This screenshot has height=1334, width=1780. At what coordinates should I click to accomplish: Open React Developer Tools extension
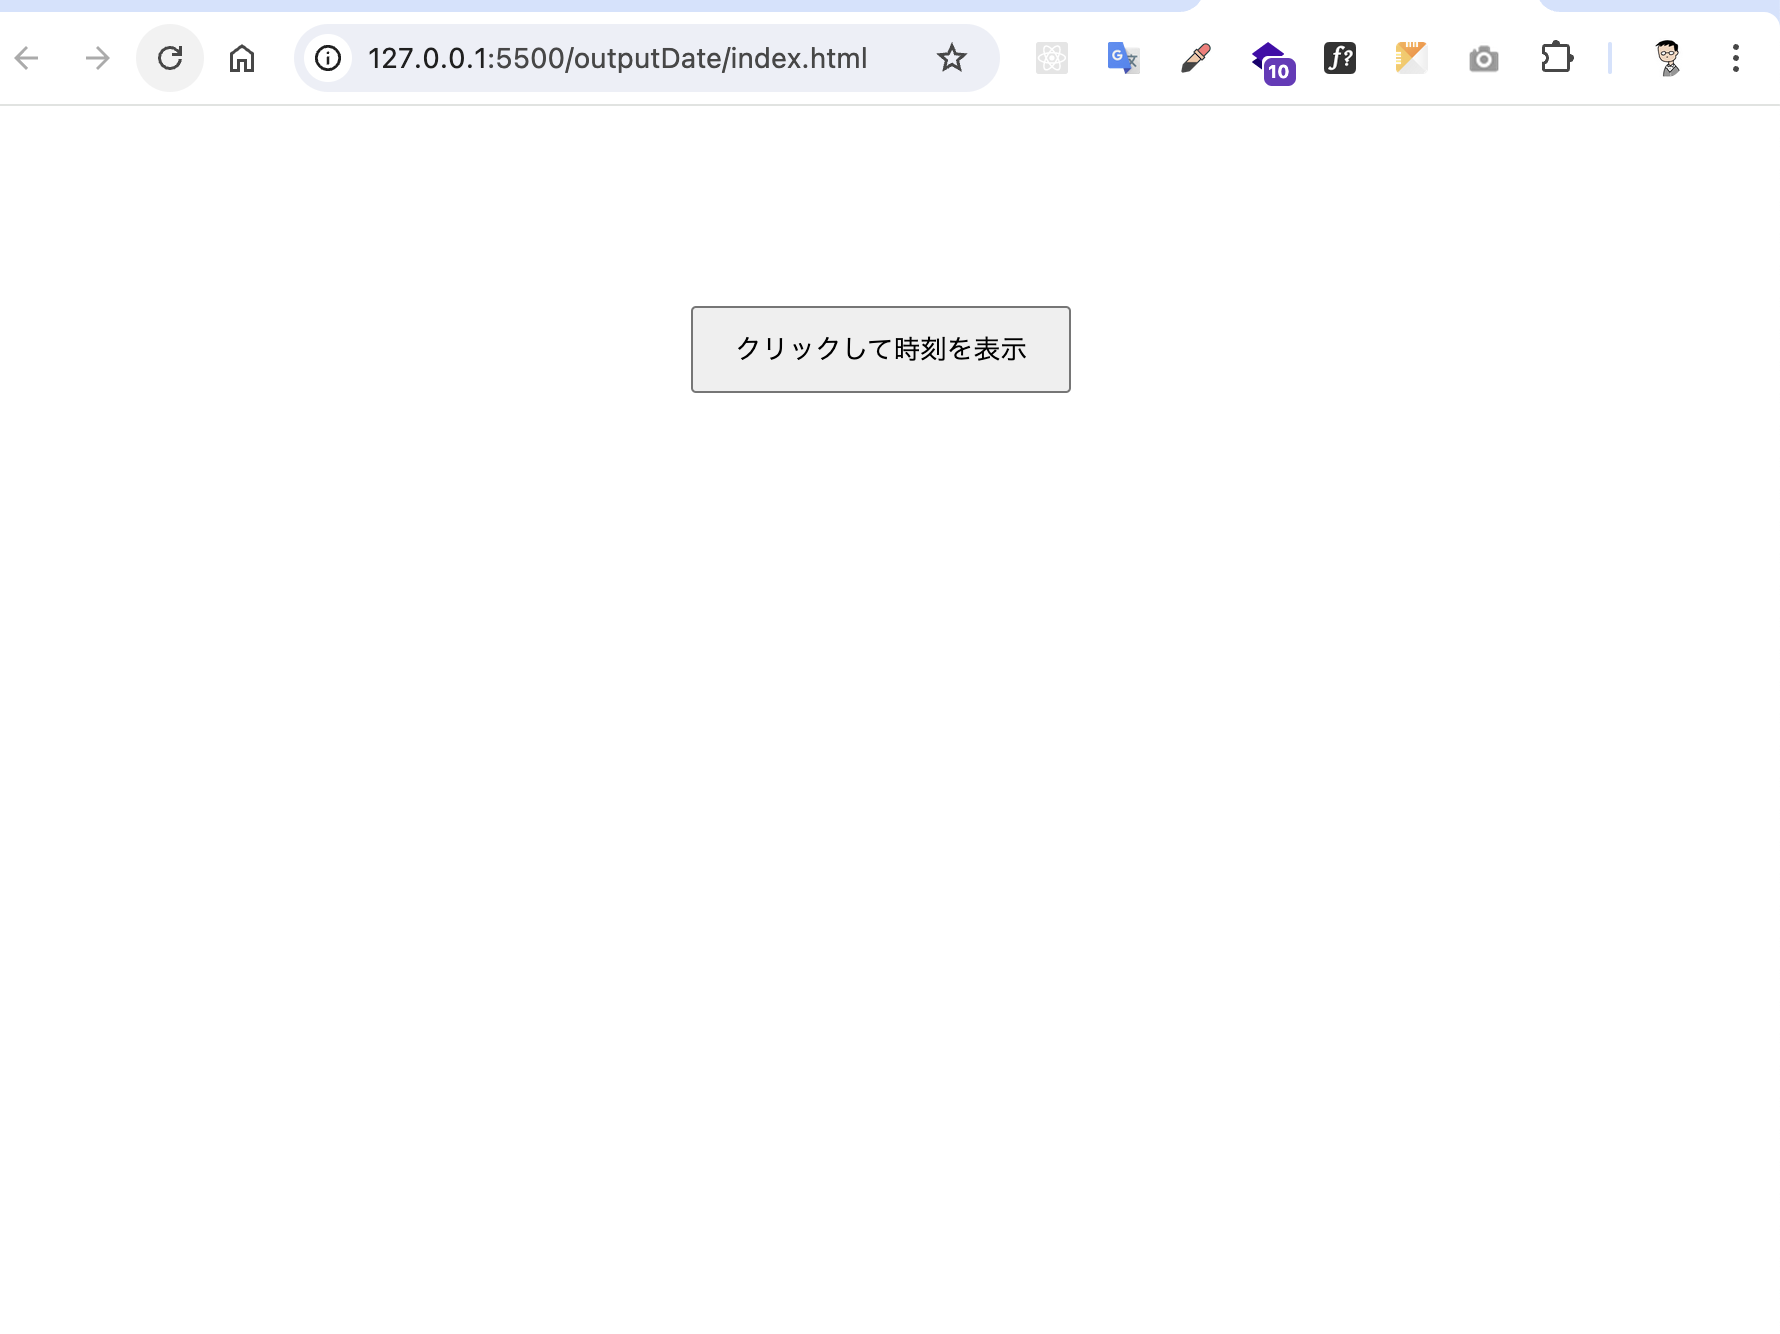(1051, 57)
